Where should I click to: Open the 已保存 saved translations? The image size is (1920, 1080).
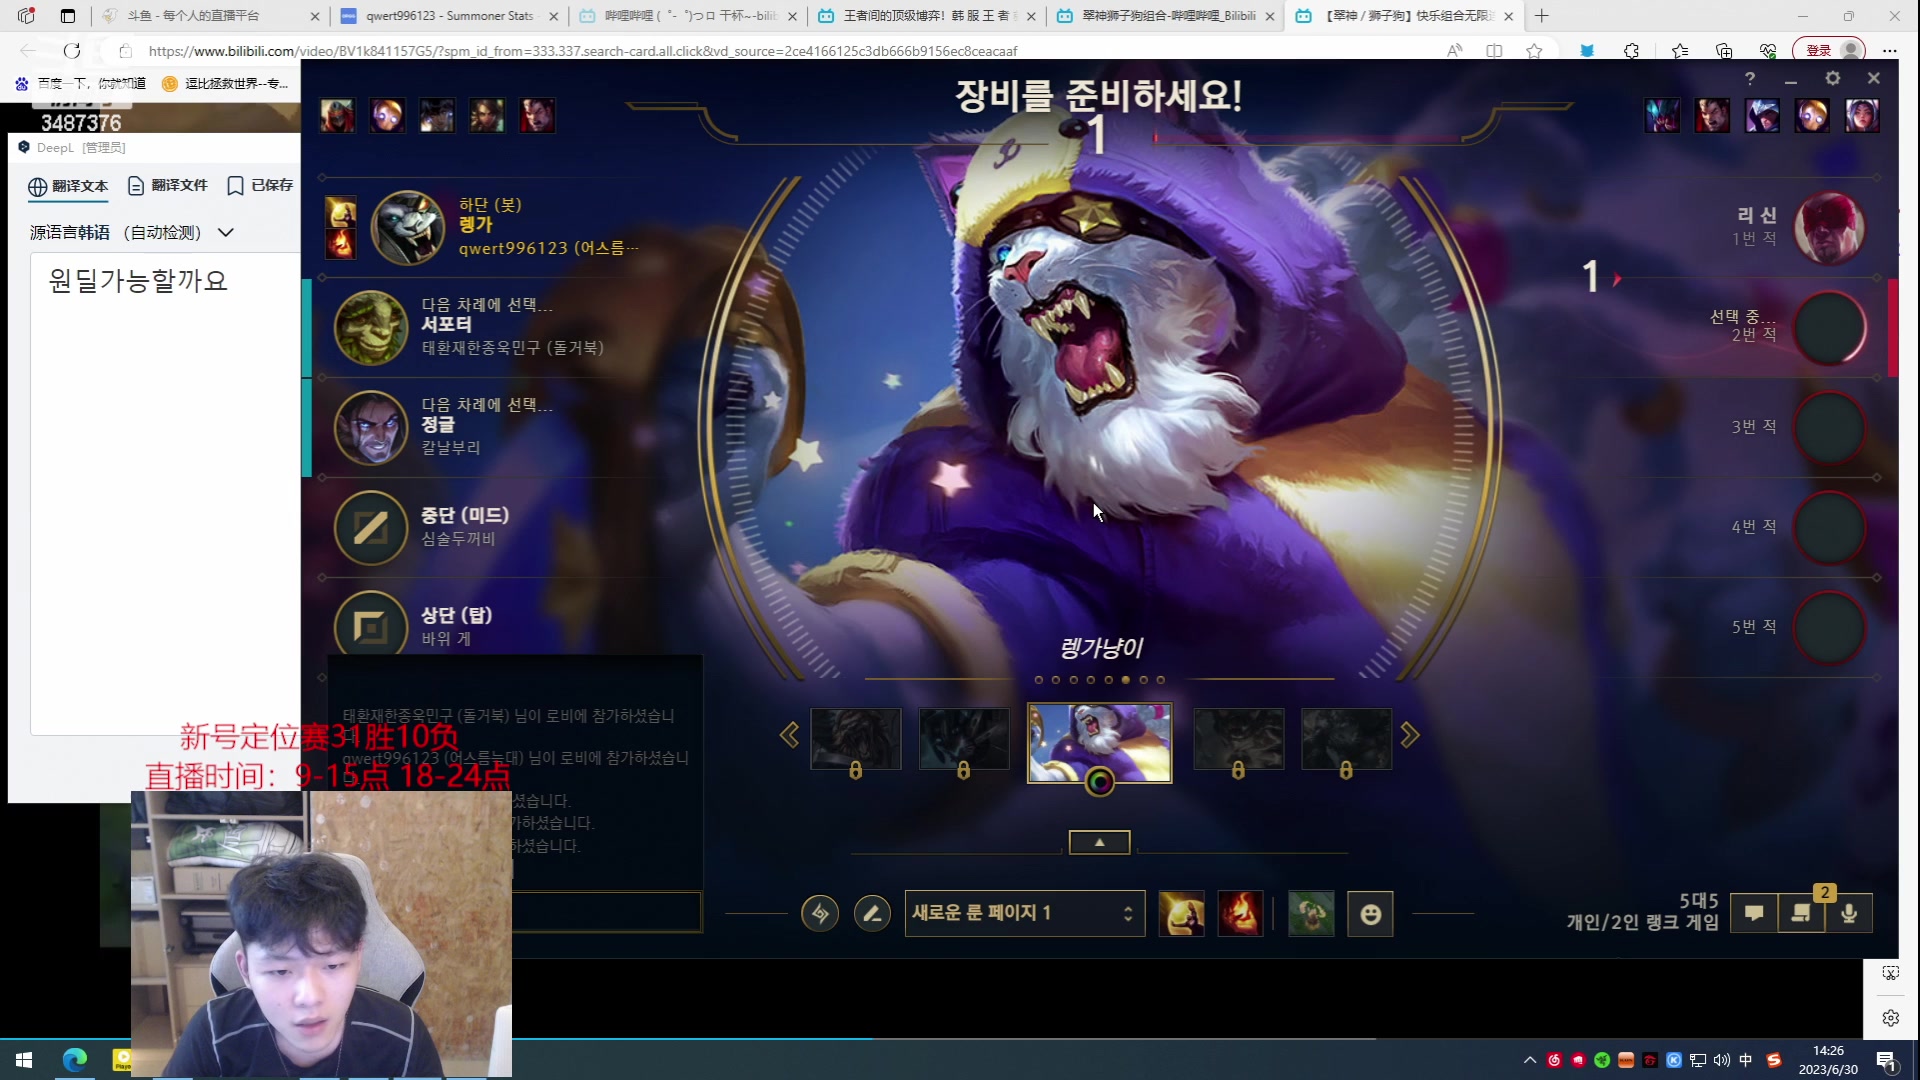point(260,186)
